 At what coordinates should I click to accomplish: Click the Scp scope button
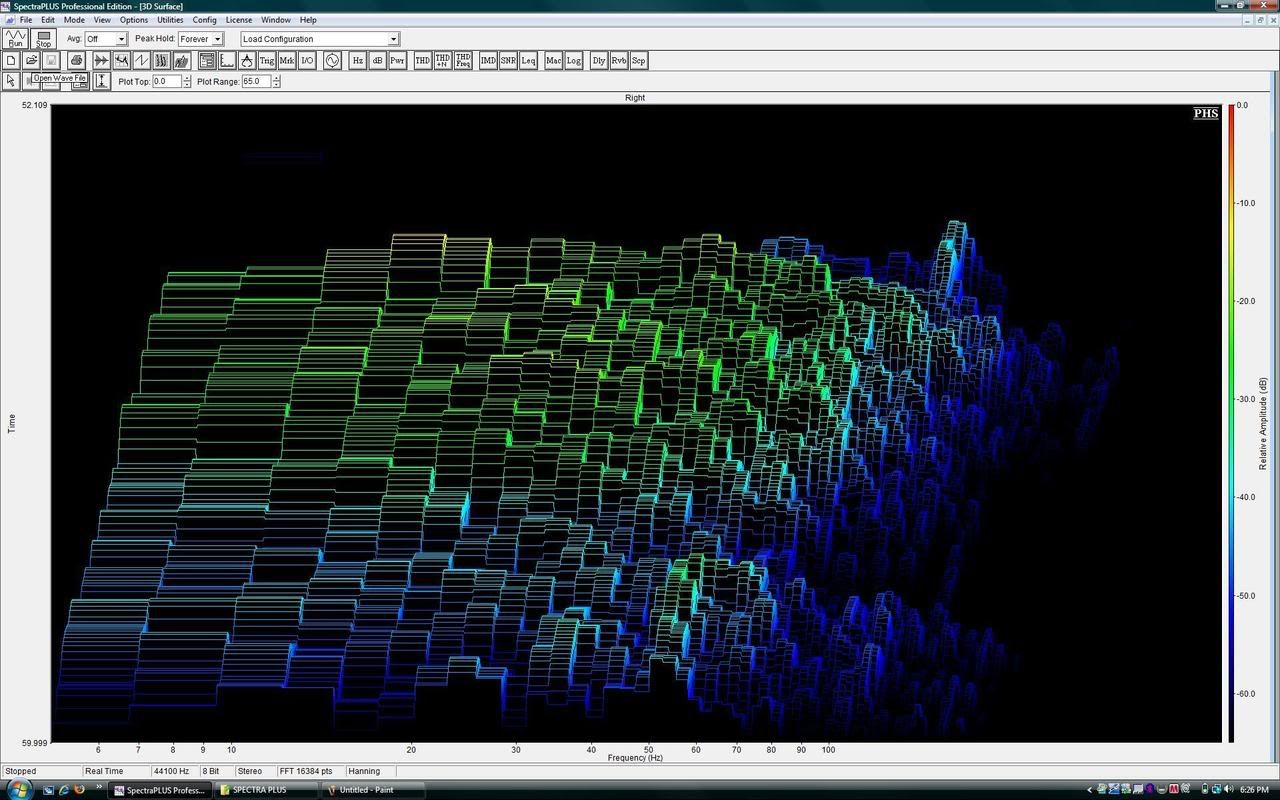[639, 61]
